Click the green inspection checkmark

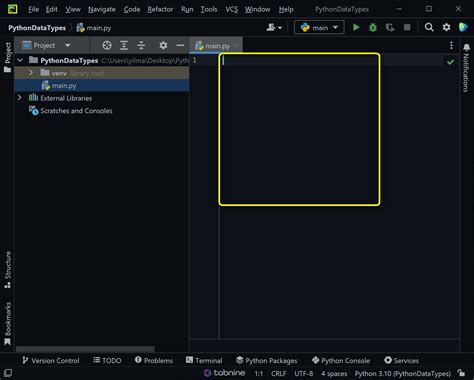(450, 62)
